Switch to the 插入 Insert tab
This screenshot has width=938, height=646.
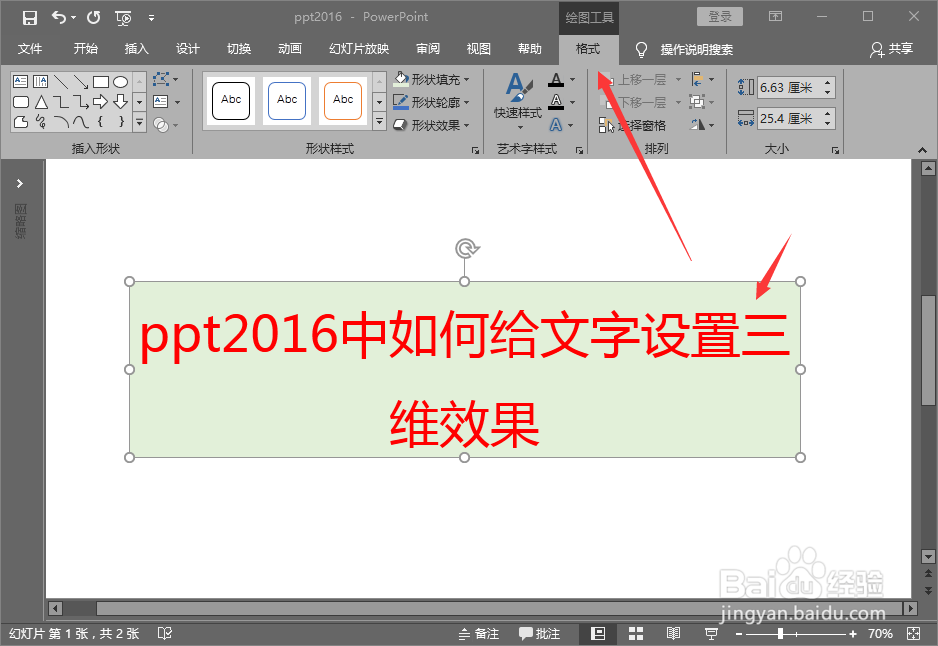pos(136,49)
